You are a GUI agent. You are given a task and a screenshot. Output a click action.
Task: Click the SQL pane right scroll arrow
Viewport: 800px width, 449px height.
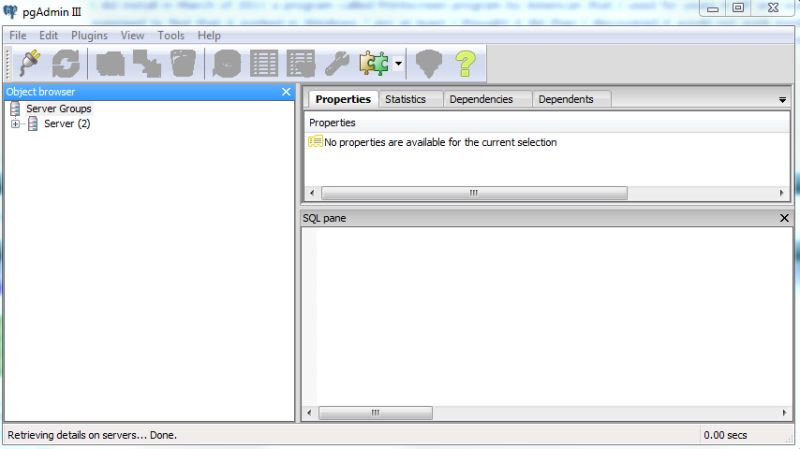784,412
